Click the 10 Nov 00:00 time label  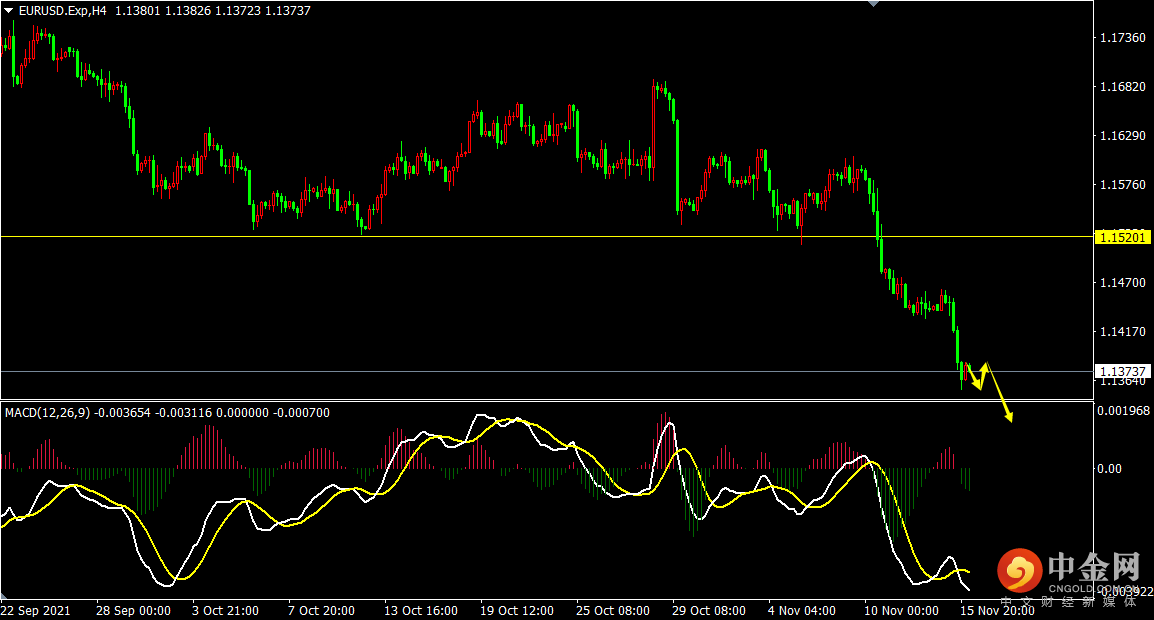tap(901, 610)
